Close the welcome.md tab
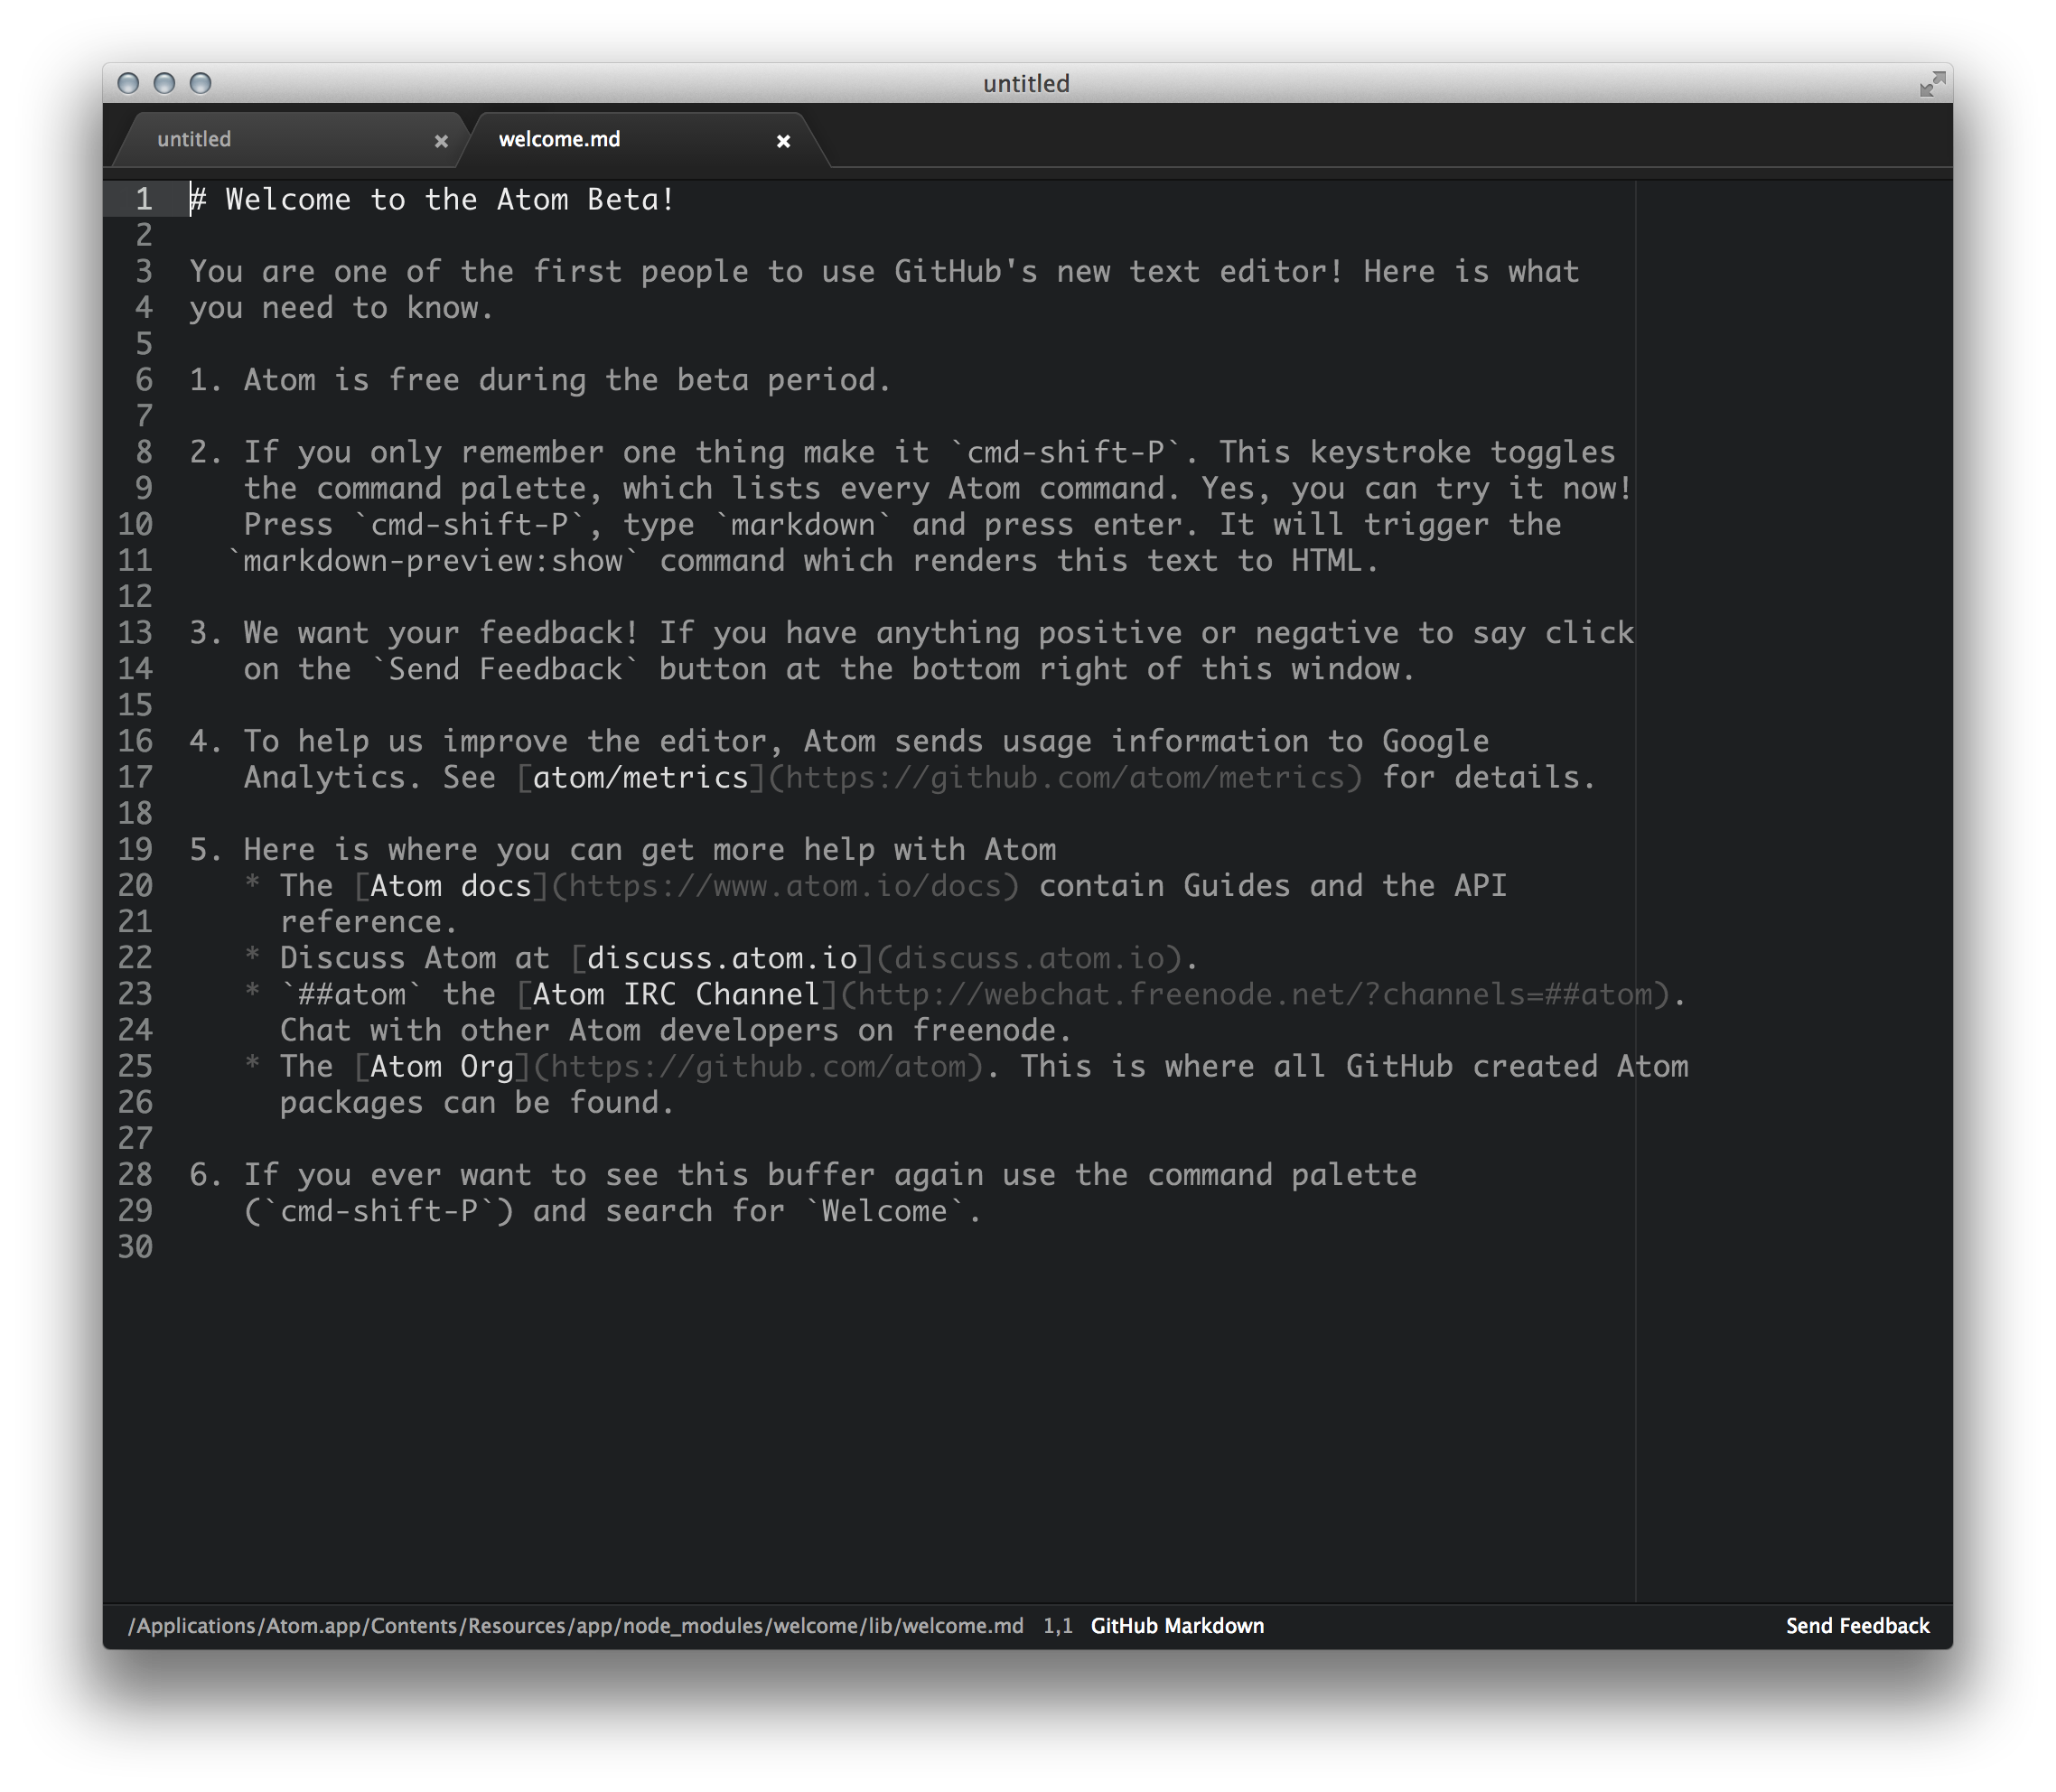The image size is (2056, 1792). [x=784, y=141]
